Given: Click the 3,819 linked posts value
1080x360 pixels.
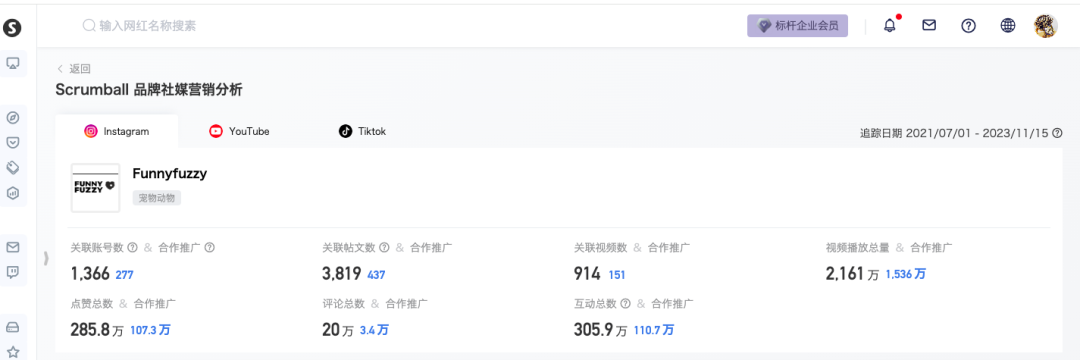Looking at the screenshot, I should [342, 274].
